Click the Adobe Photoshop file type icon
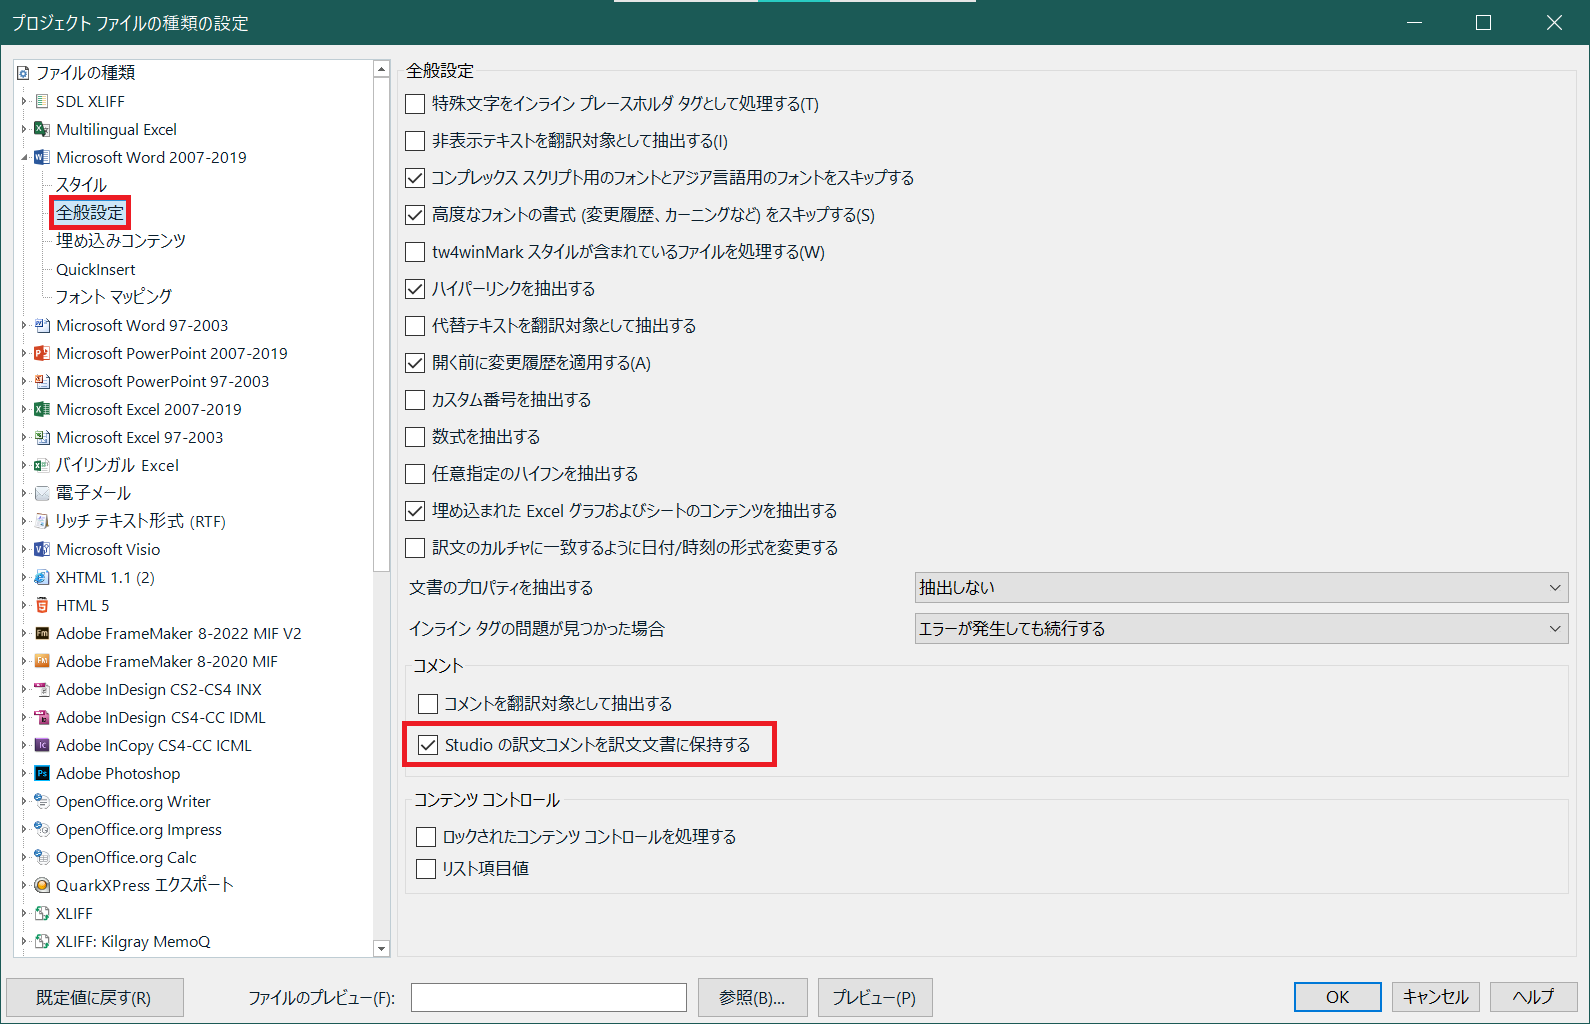Image resolution: width=1590 pixels, height=1024 pixels. click(42, 773)
